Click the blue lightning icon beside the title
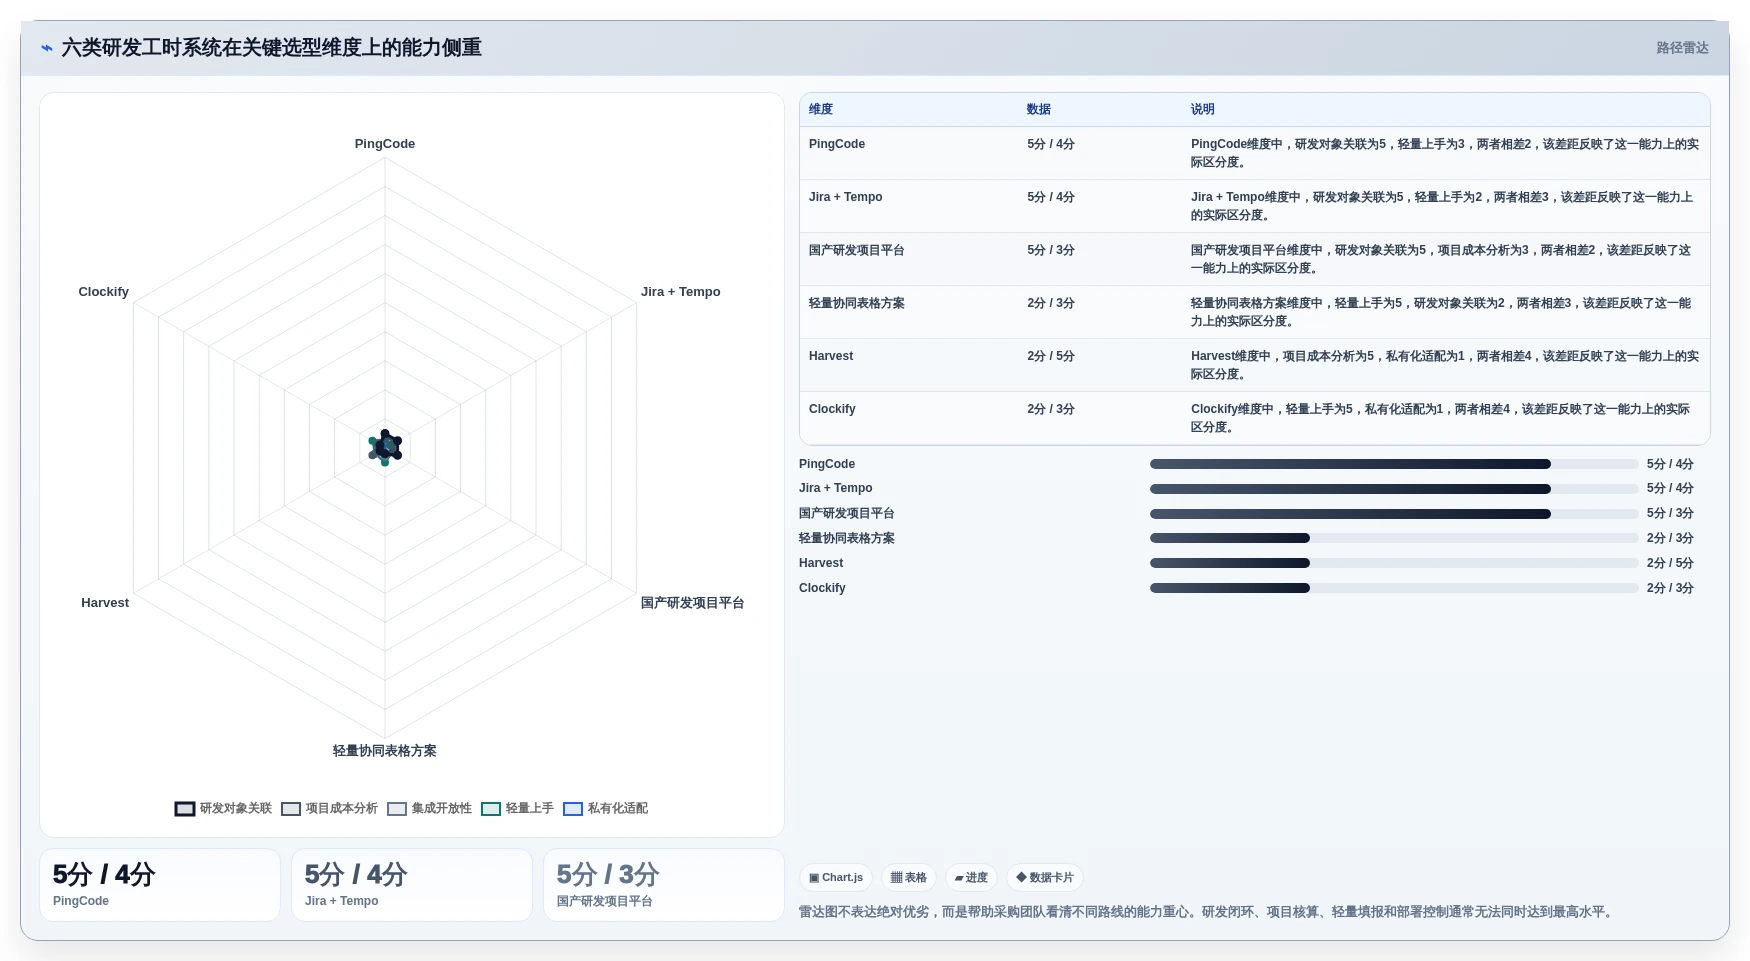 [46, 48]
